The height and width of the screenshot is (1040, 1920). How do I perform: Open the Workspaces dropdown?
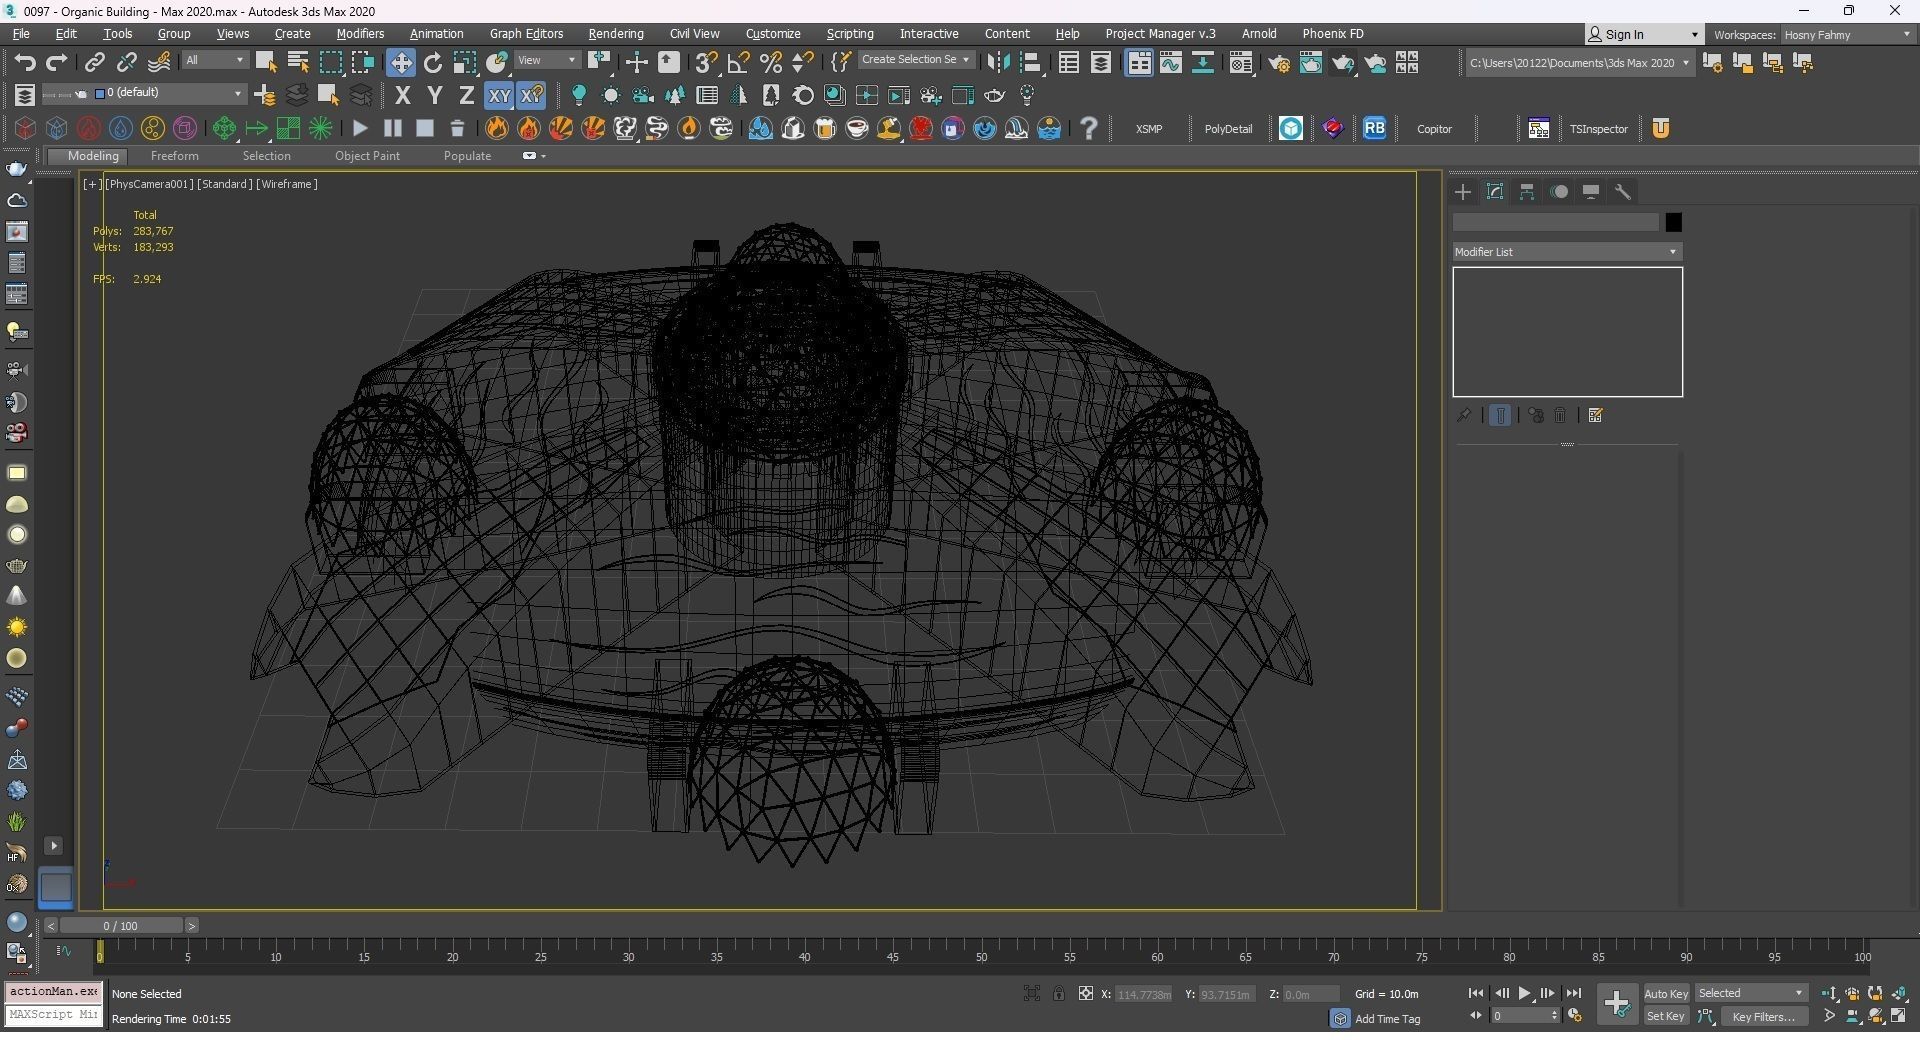click(1846, 35)
